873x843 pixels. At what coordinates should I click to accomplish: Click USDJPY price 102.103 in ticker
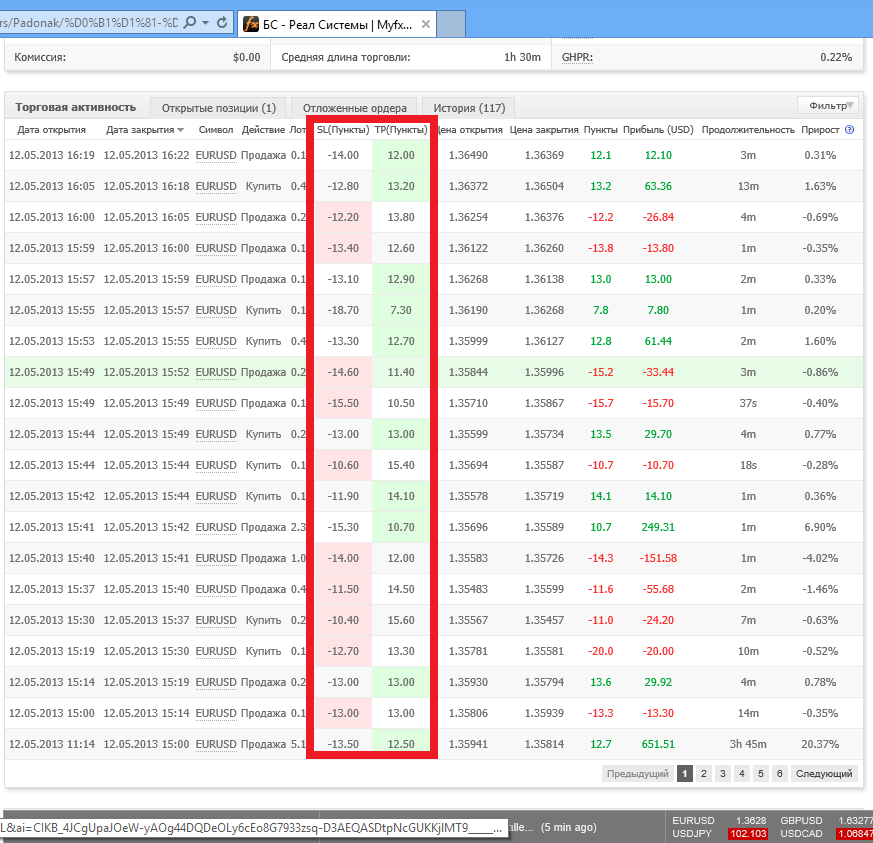(x=748, y=834)
